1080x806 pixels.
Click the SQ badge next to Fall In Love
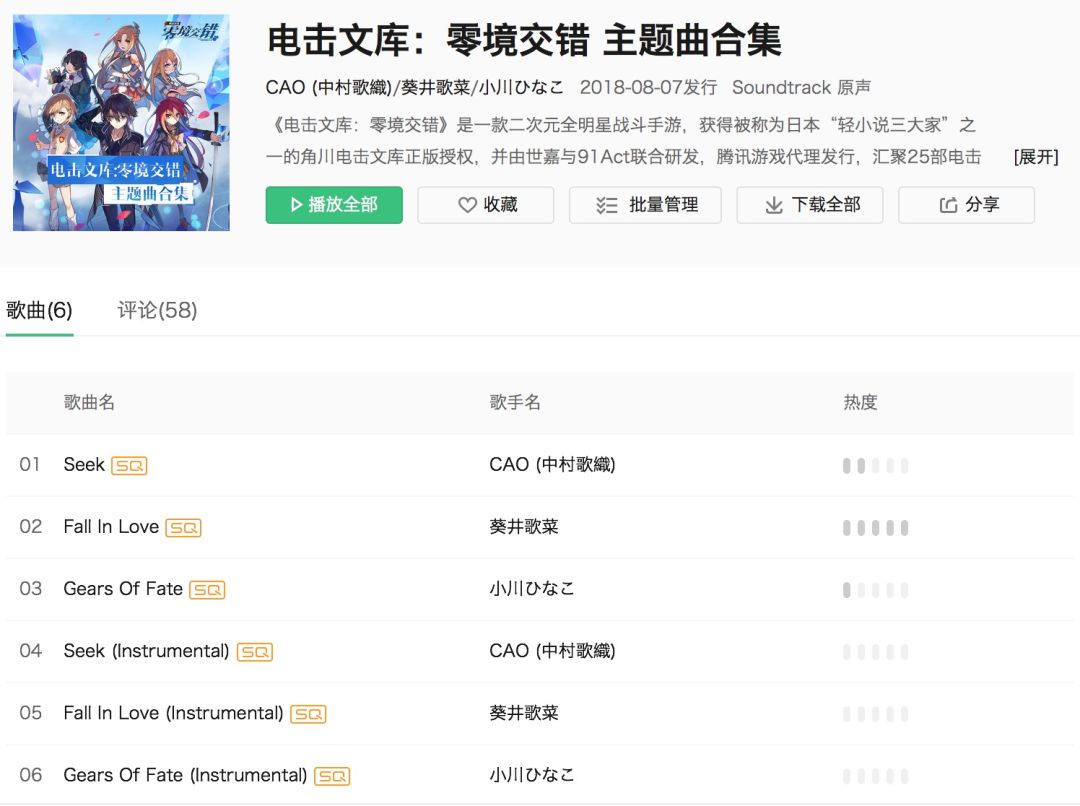(183, 528)
